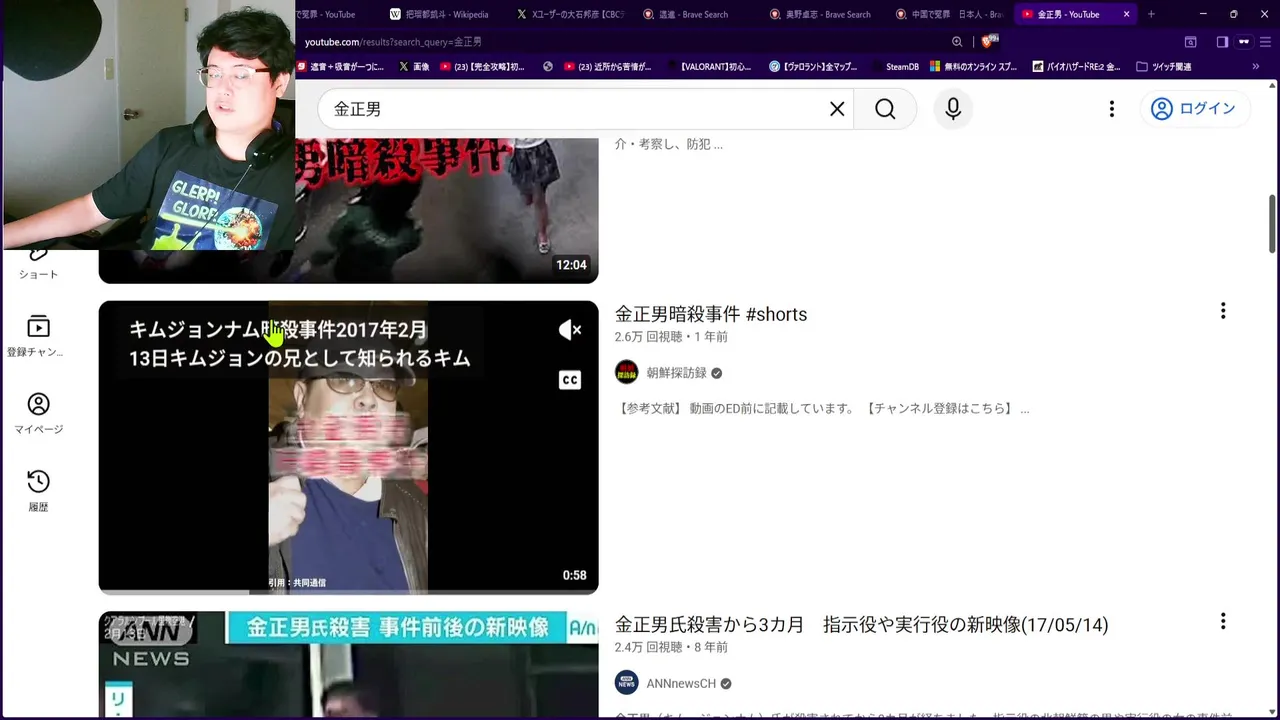1280x720 pixels.
Task: Click the browser address bar URL
Action: pos(393,42)
